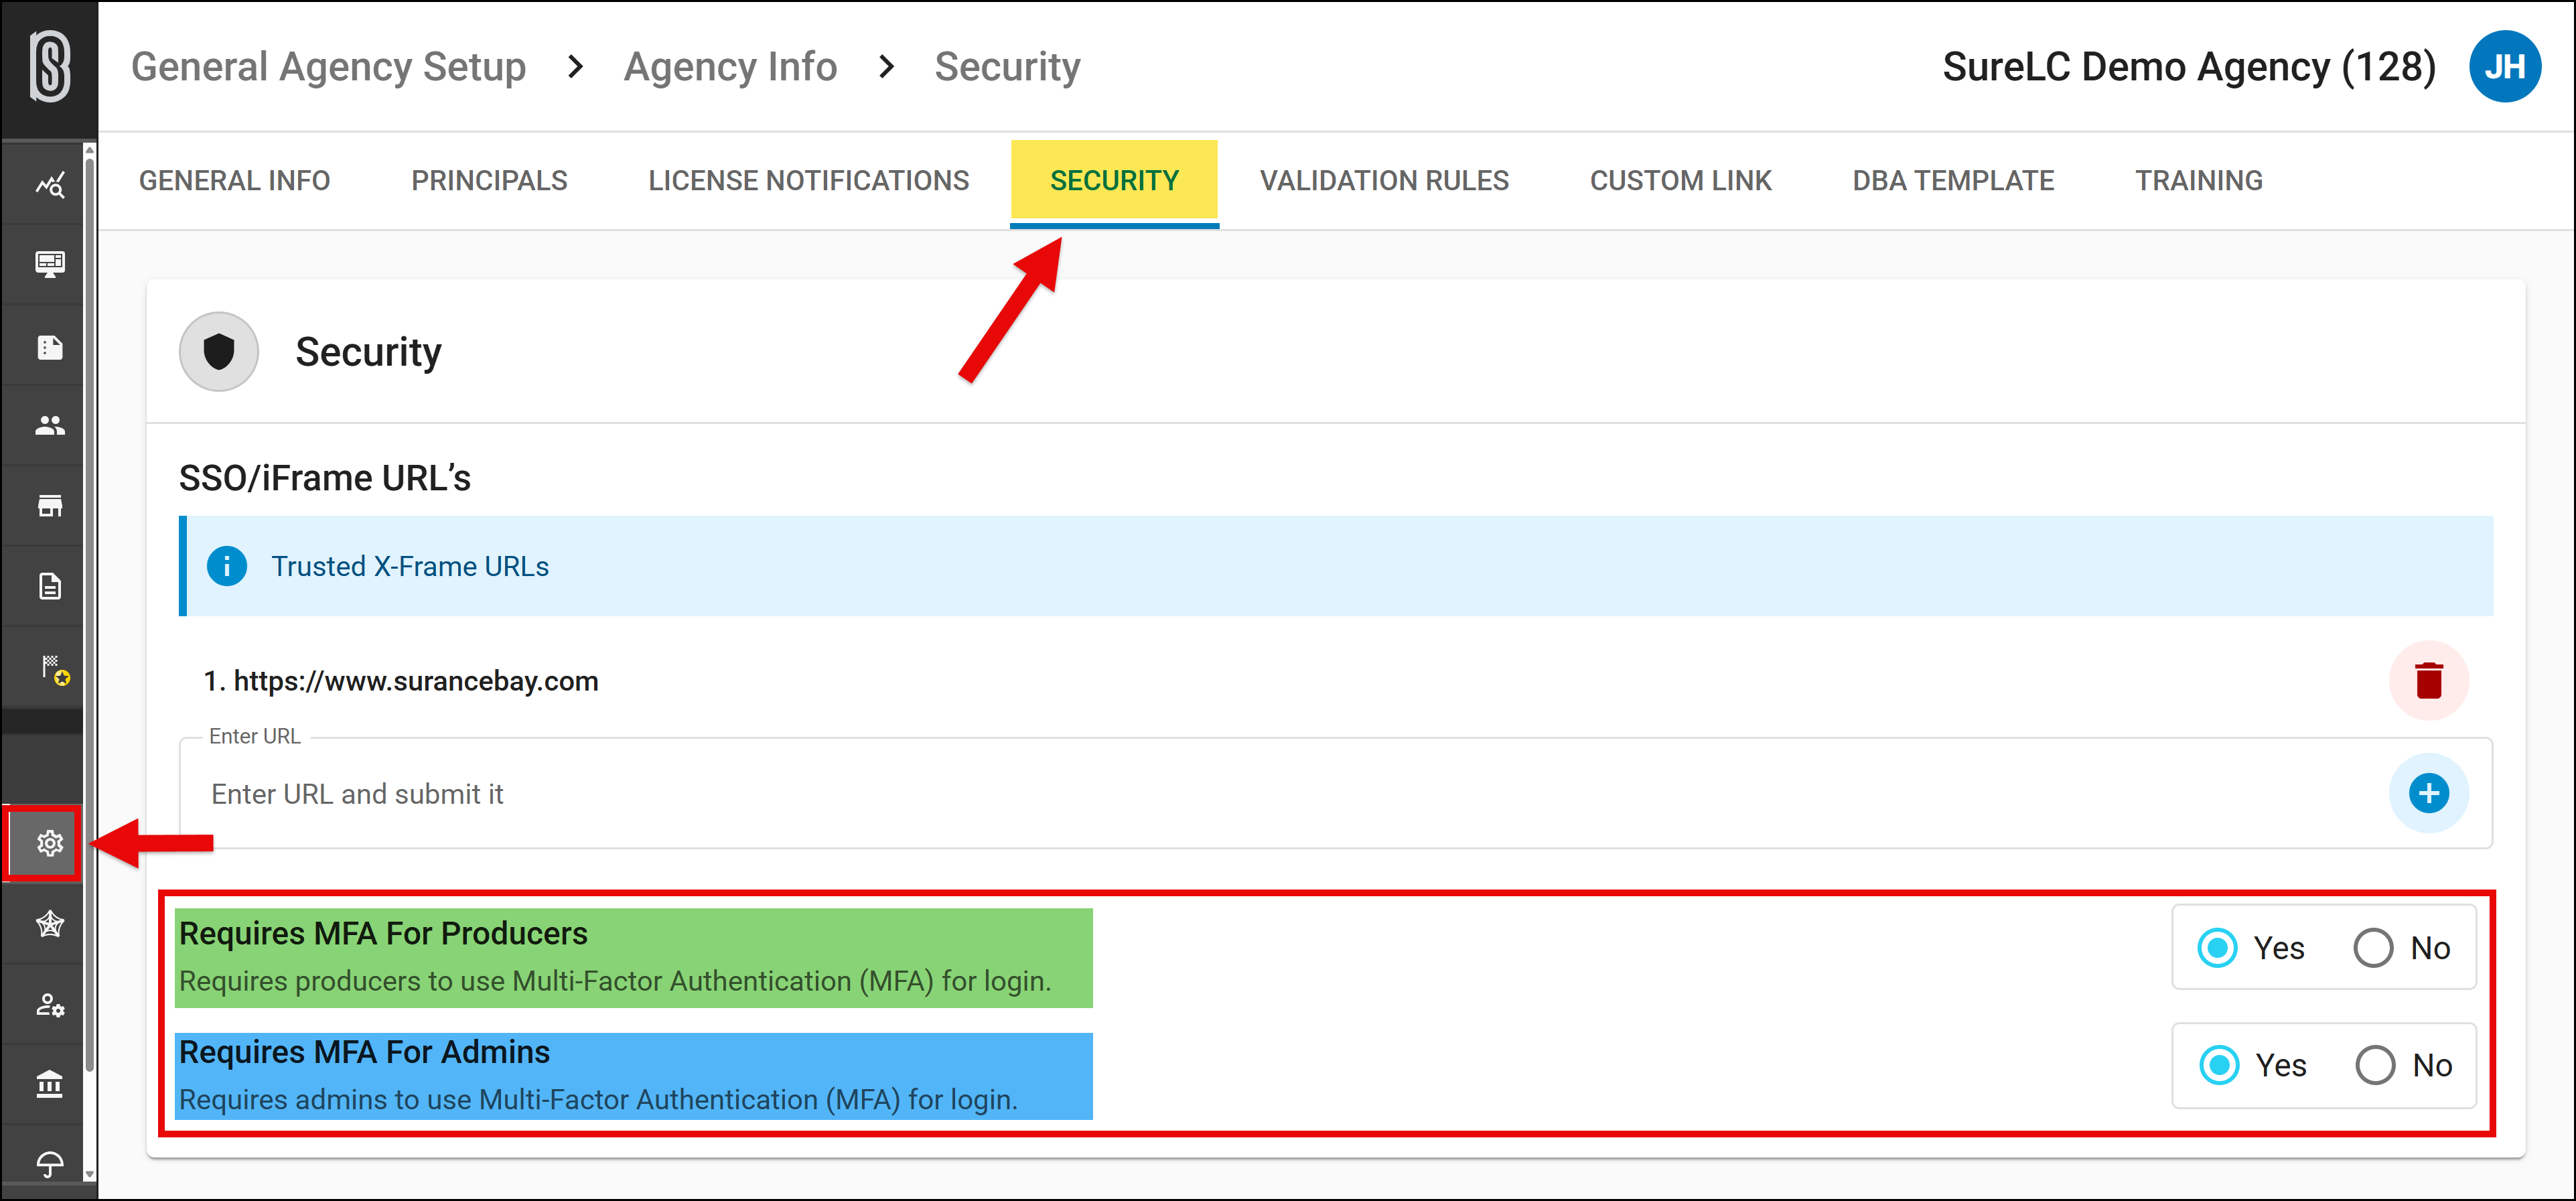Select Yes for MFA For Admins

[2219, 1065]
